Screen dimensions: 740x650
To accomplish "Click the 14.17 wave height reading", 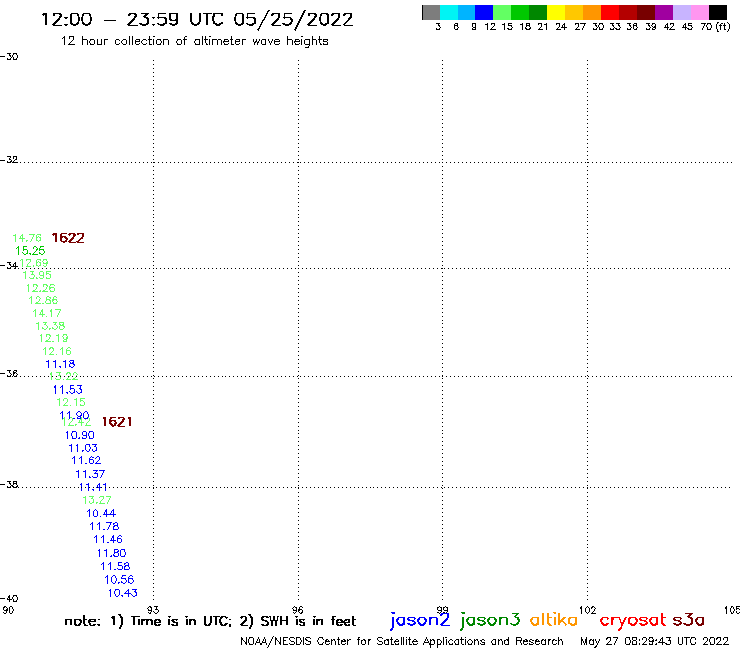I will (47, 313).
